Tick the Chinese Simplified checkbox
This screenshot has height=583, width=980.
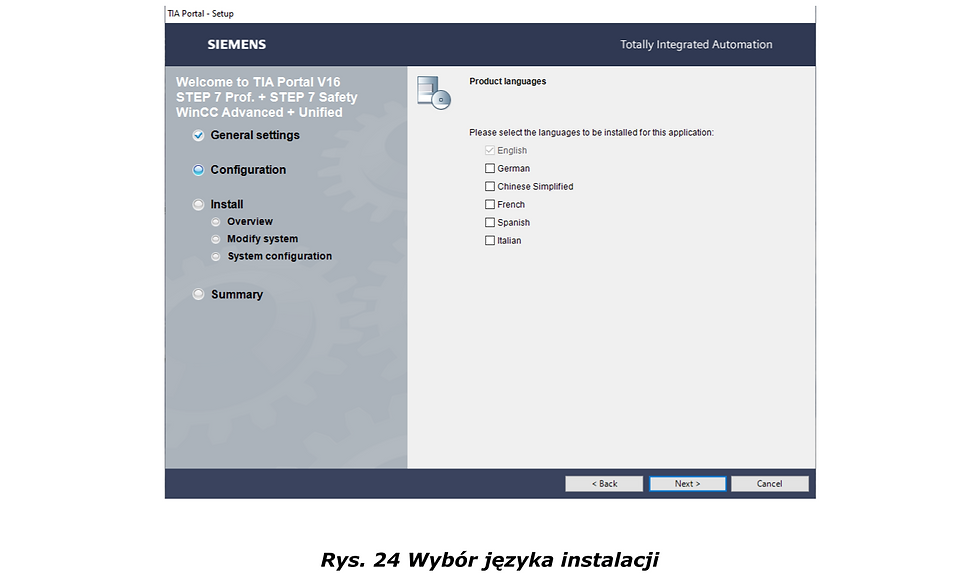click(490, 186)
